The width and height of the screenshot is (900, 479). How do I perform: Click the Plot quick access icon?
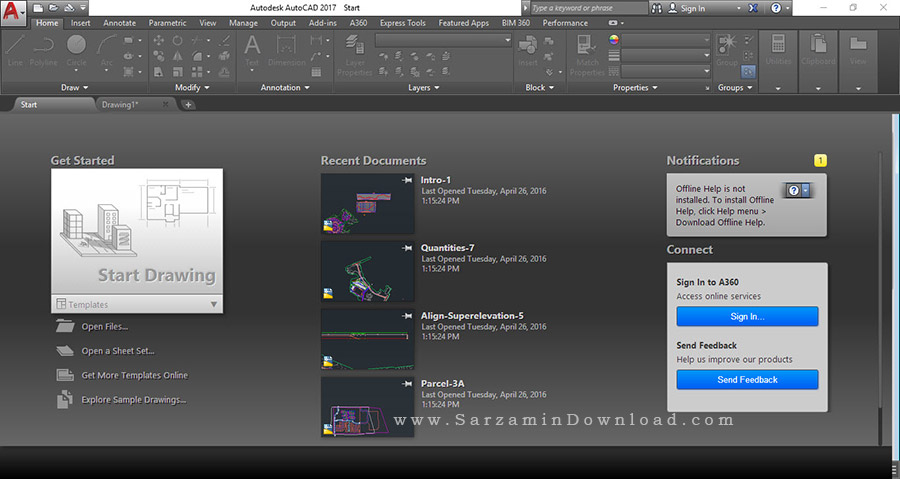click(69, 8)
